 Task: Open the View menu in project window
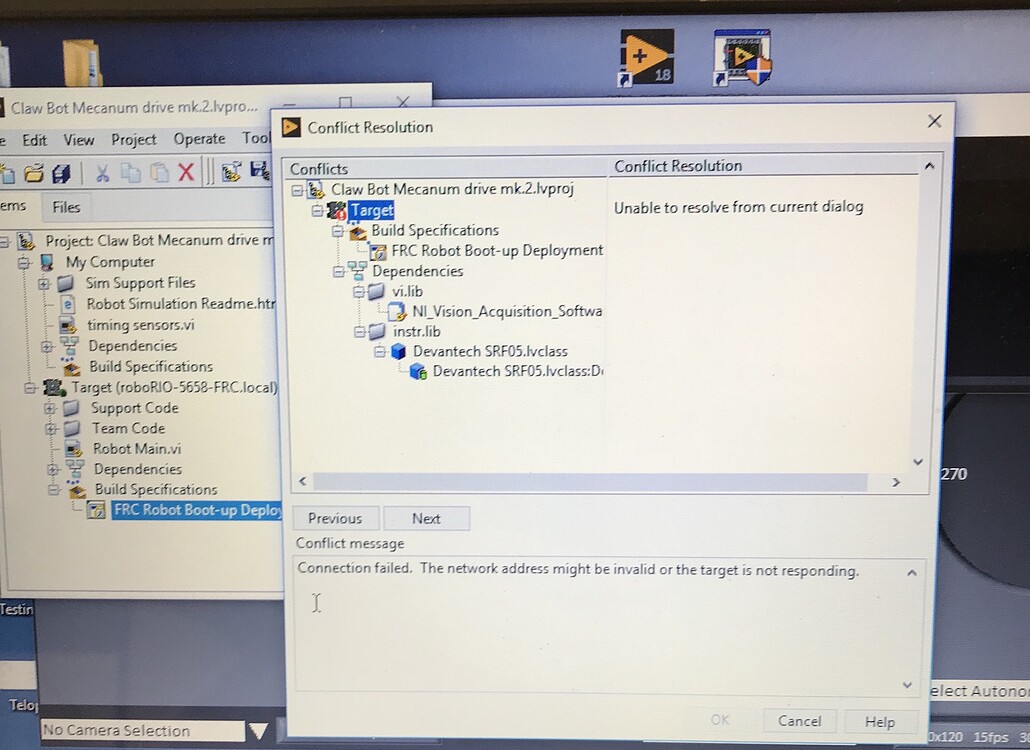[x=79, y=140]
